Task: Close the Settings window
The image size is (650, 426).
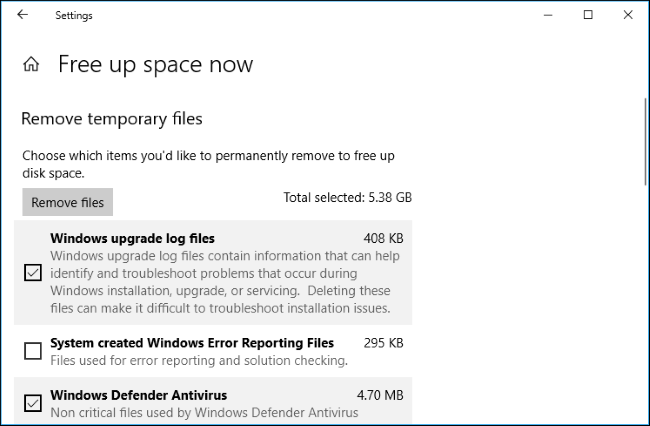Action: coord(627,15)
